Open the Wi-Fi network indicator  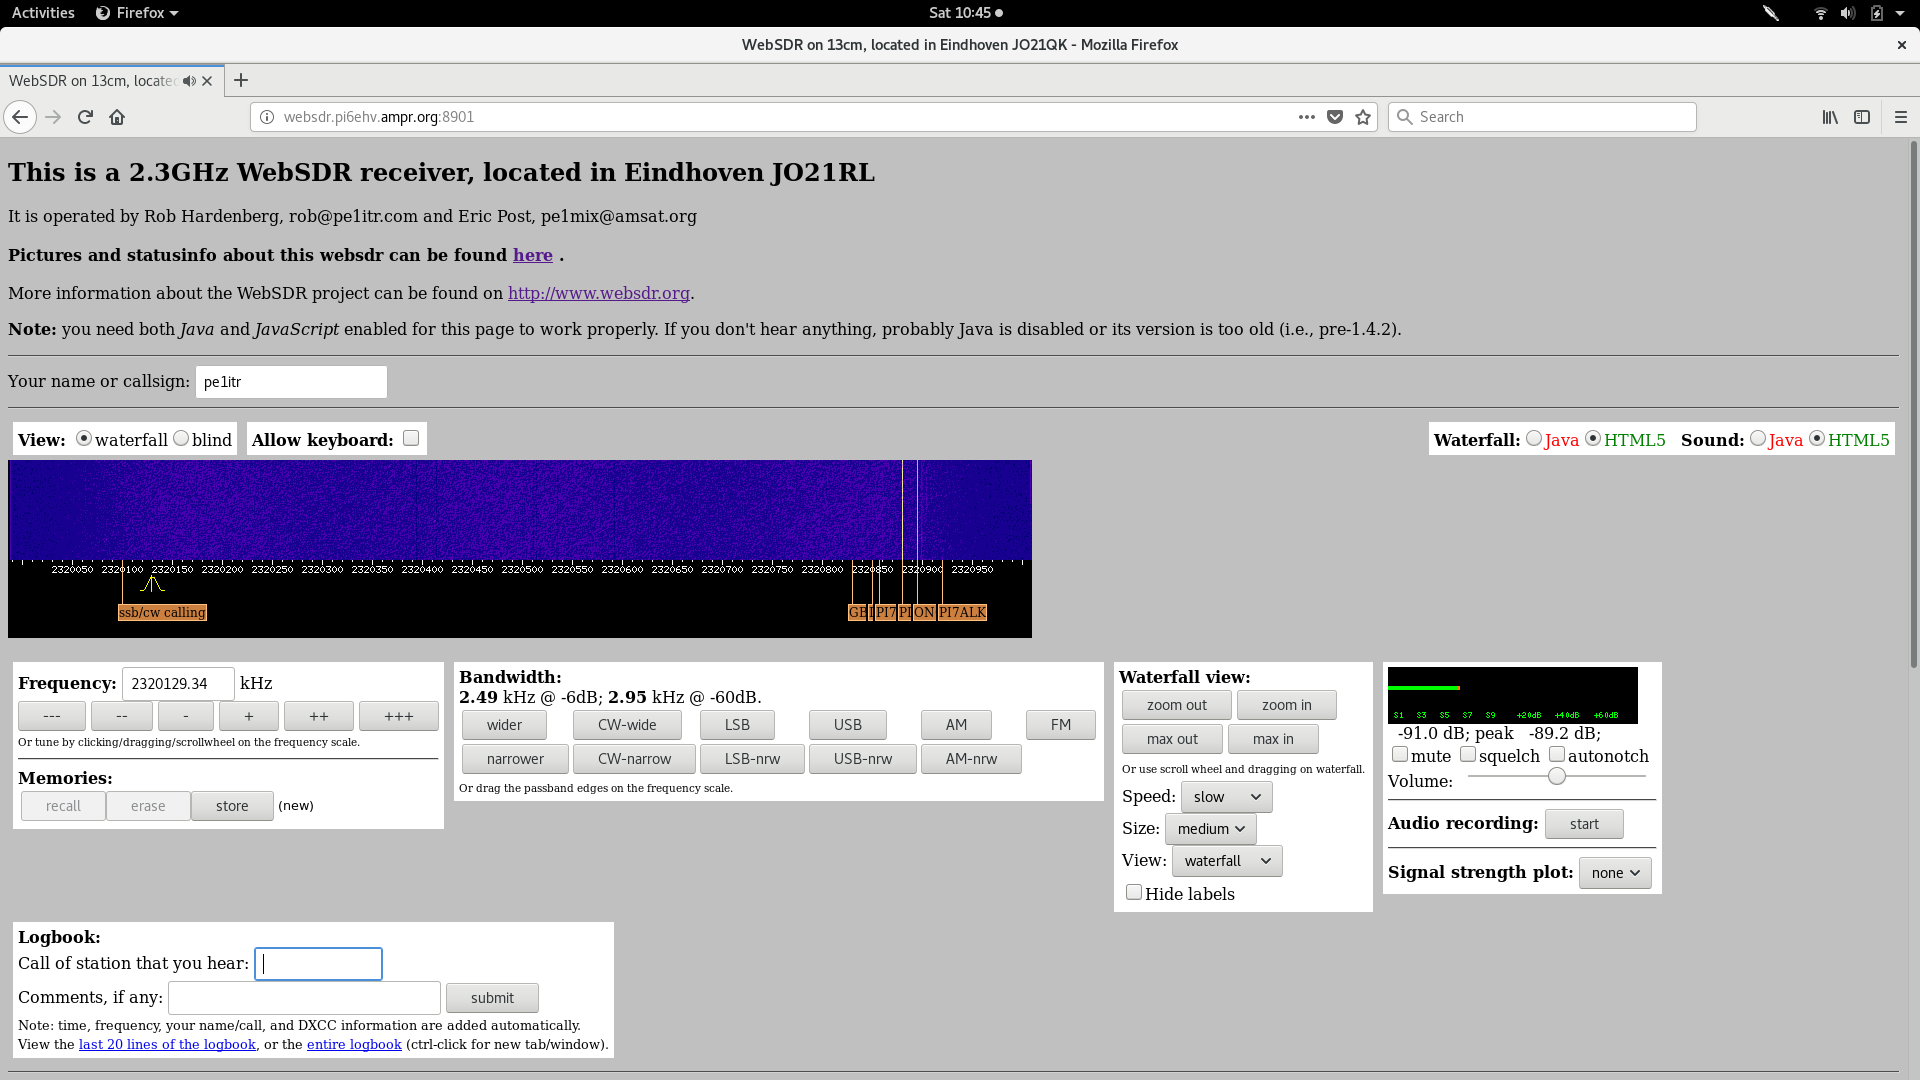pos(1820,13)
